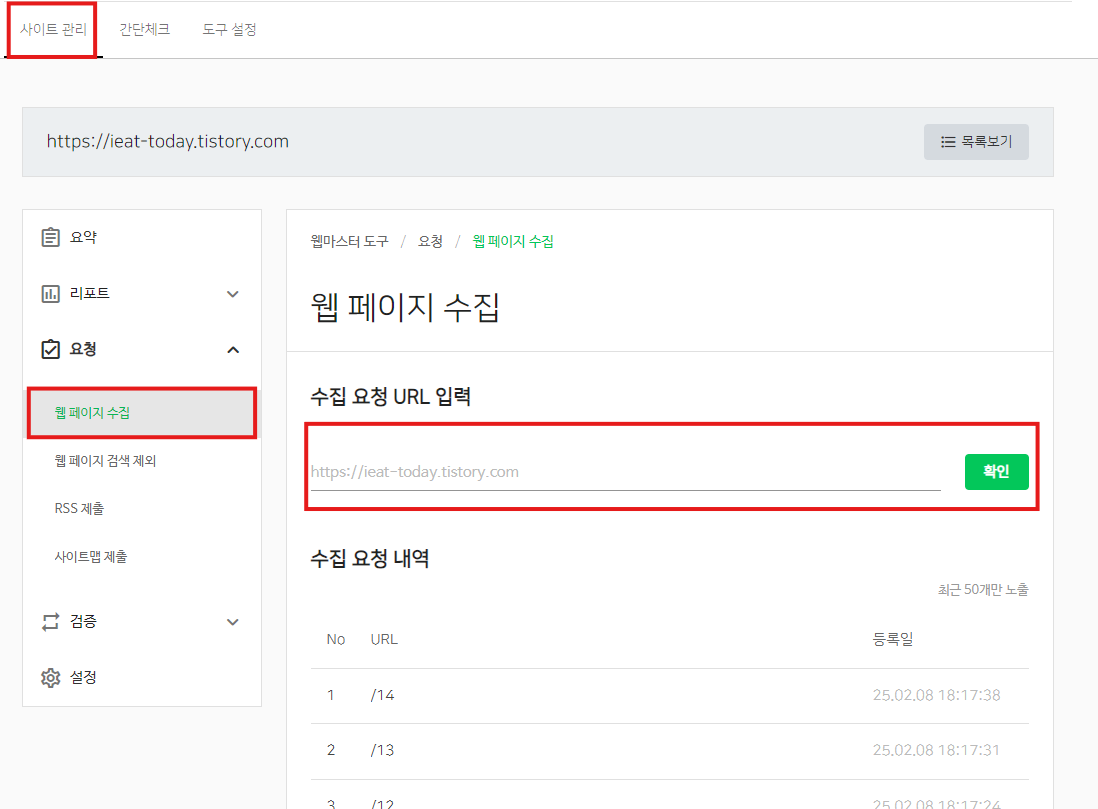Image resolution: width=1098 pixels, height=809 pixels.
Task: Open RSS 제출 submenu item
Action: click(79, 509)
